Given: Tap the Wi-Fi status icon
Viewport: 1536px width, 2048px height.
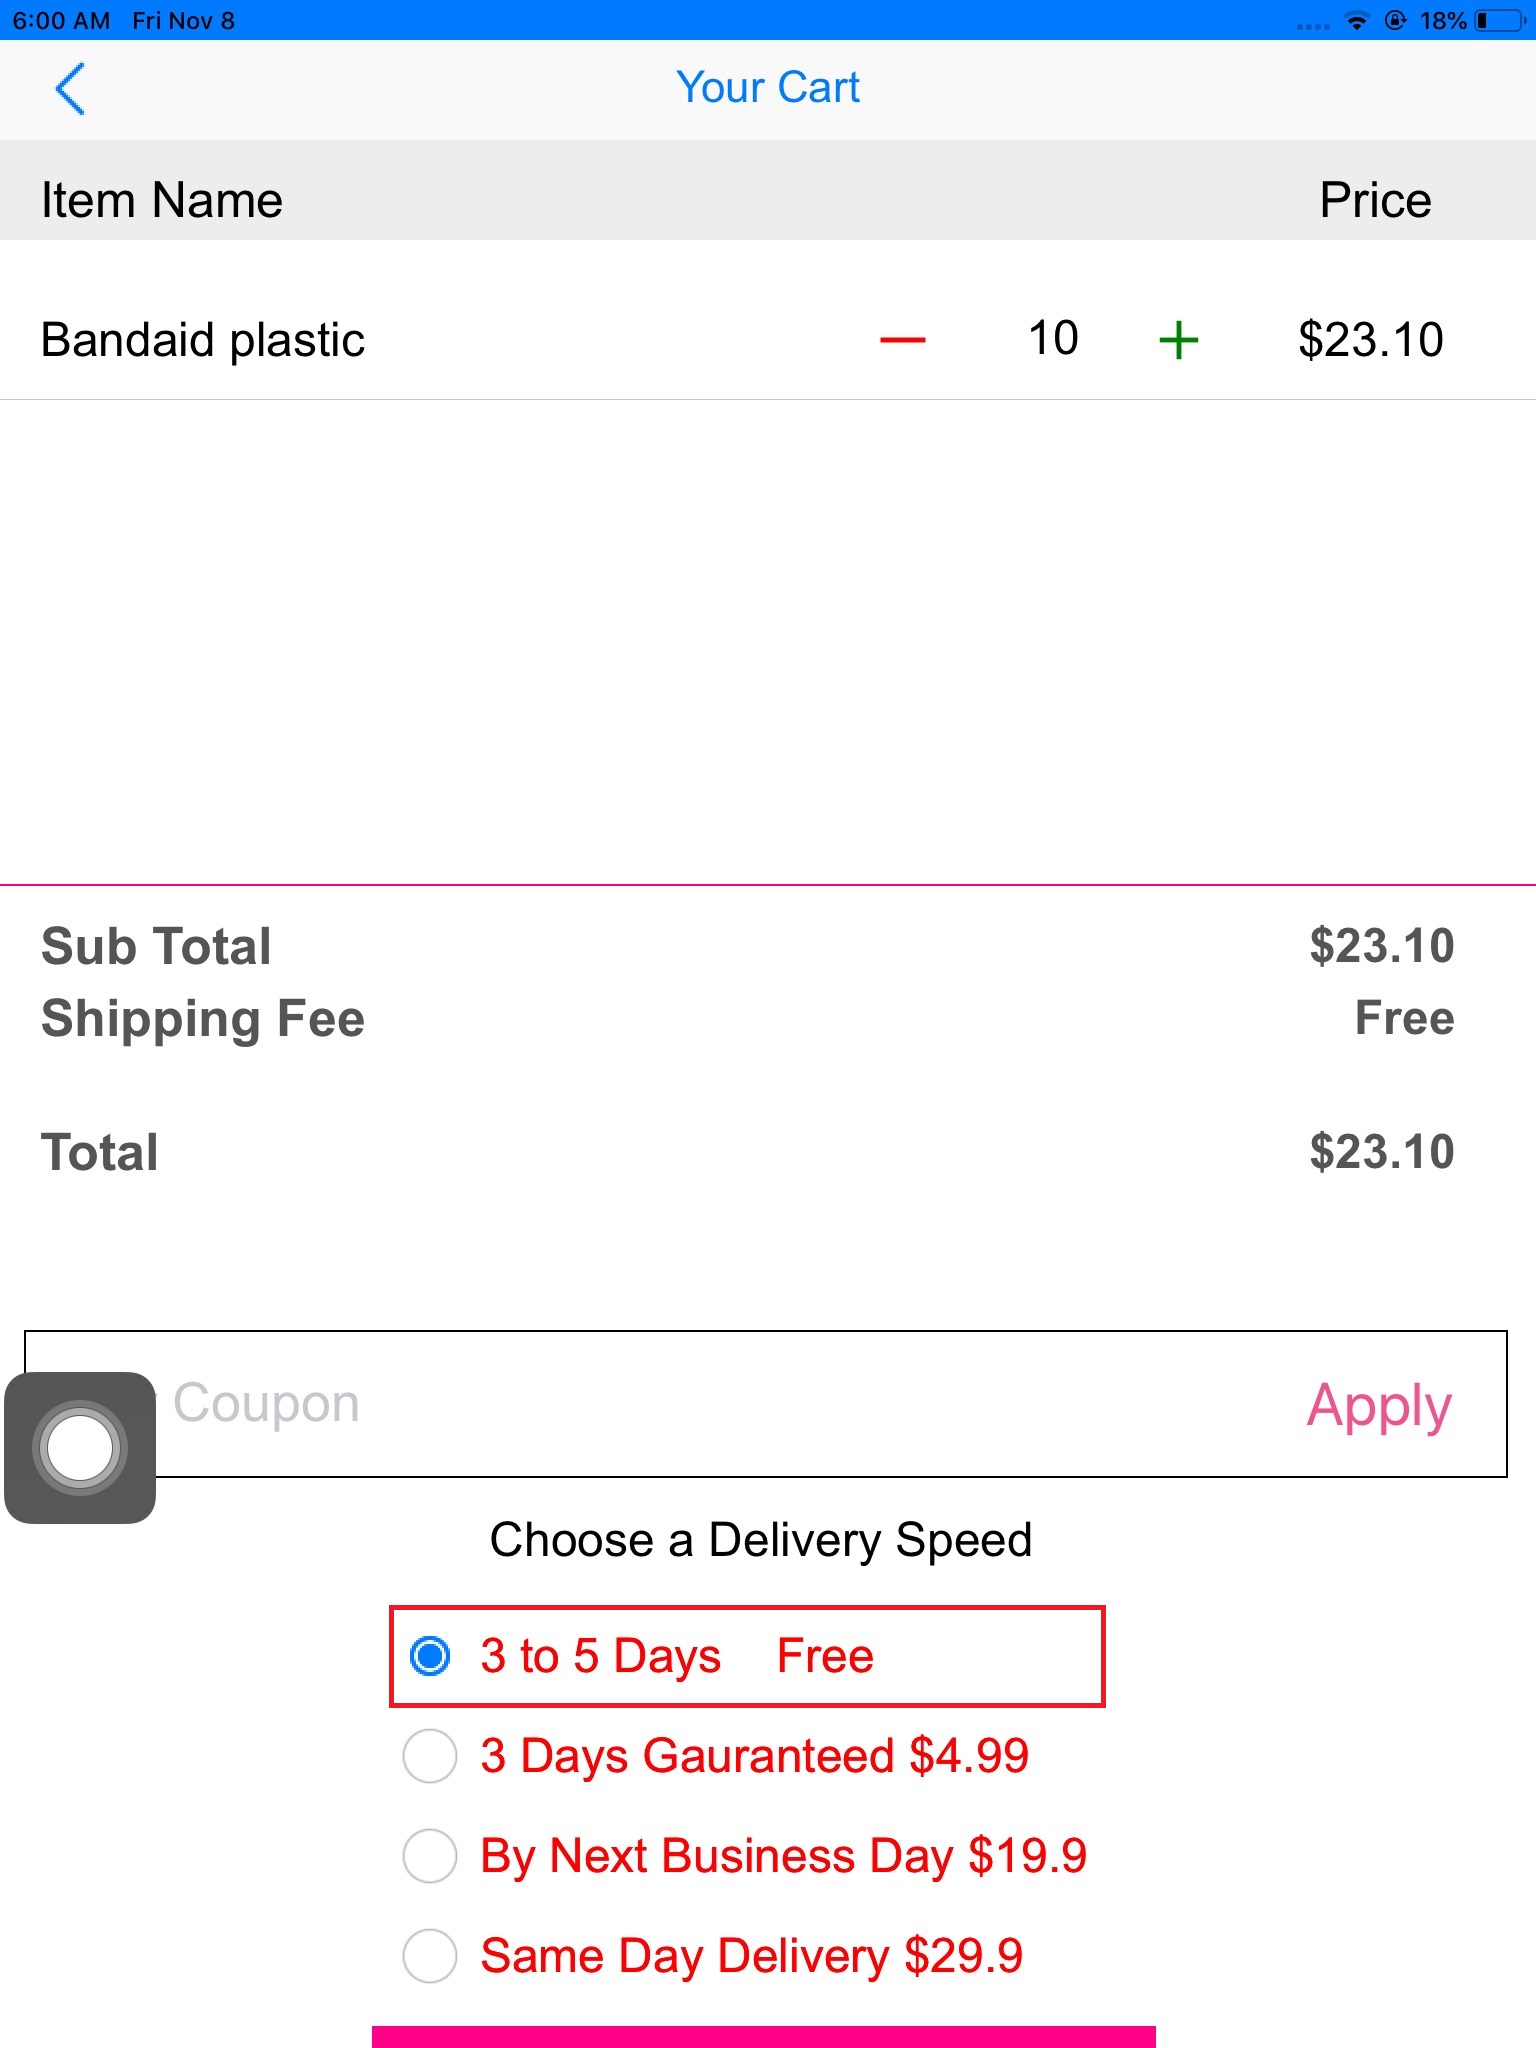Looking at the screenshot, I should click(x=1356, y=21).
